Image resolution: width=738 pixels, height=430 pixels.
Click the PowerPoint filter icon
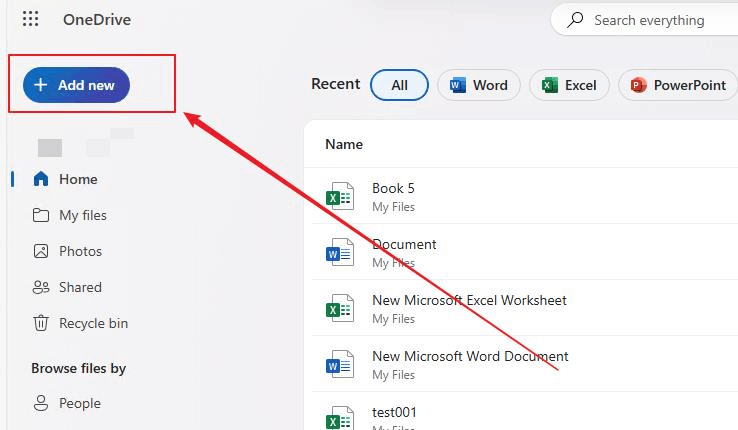tap(638, 85)
